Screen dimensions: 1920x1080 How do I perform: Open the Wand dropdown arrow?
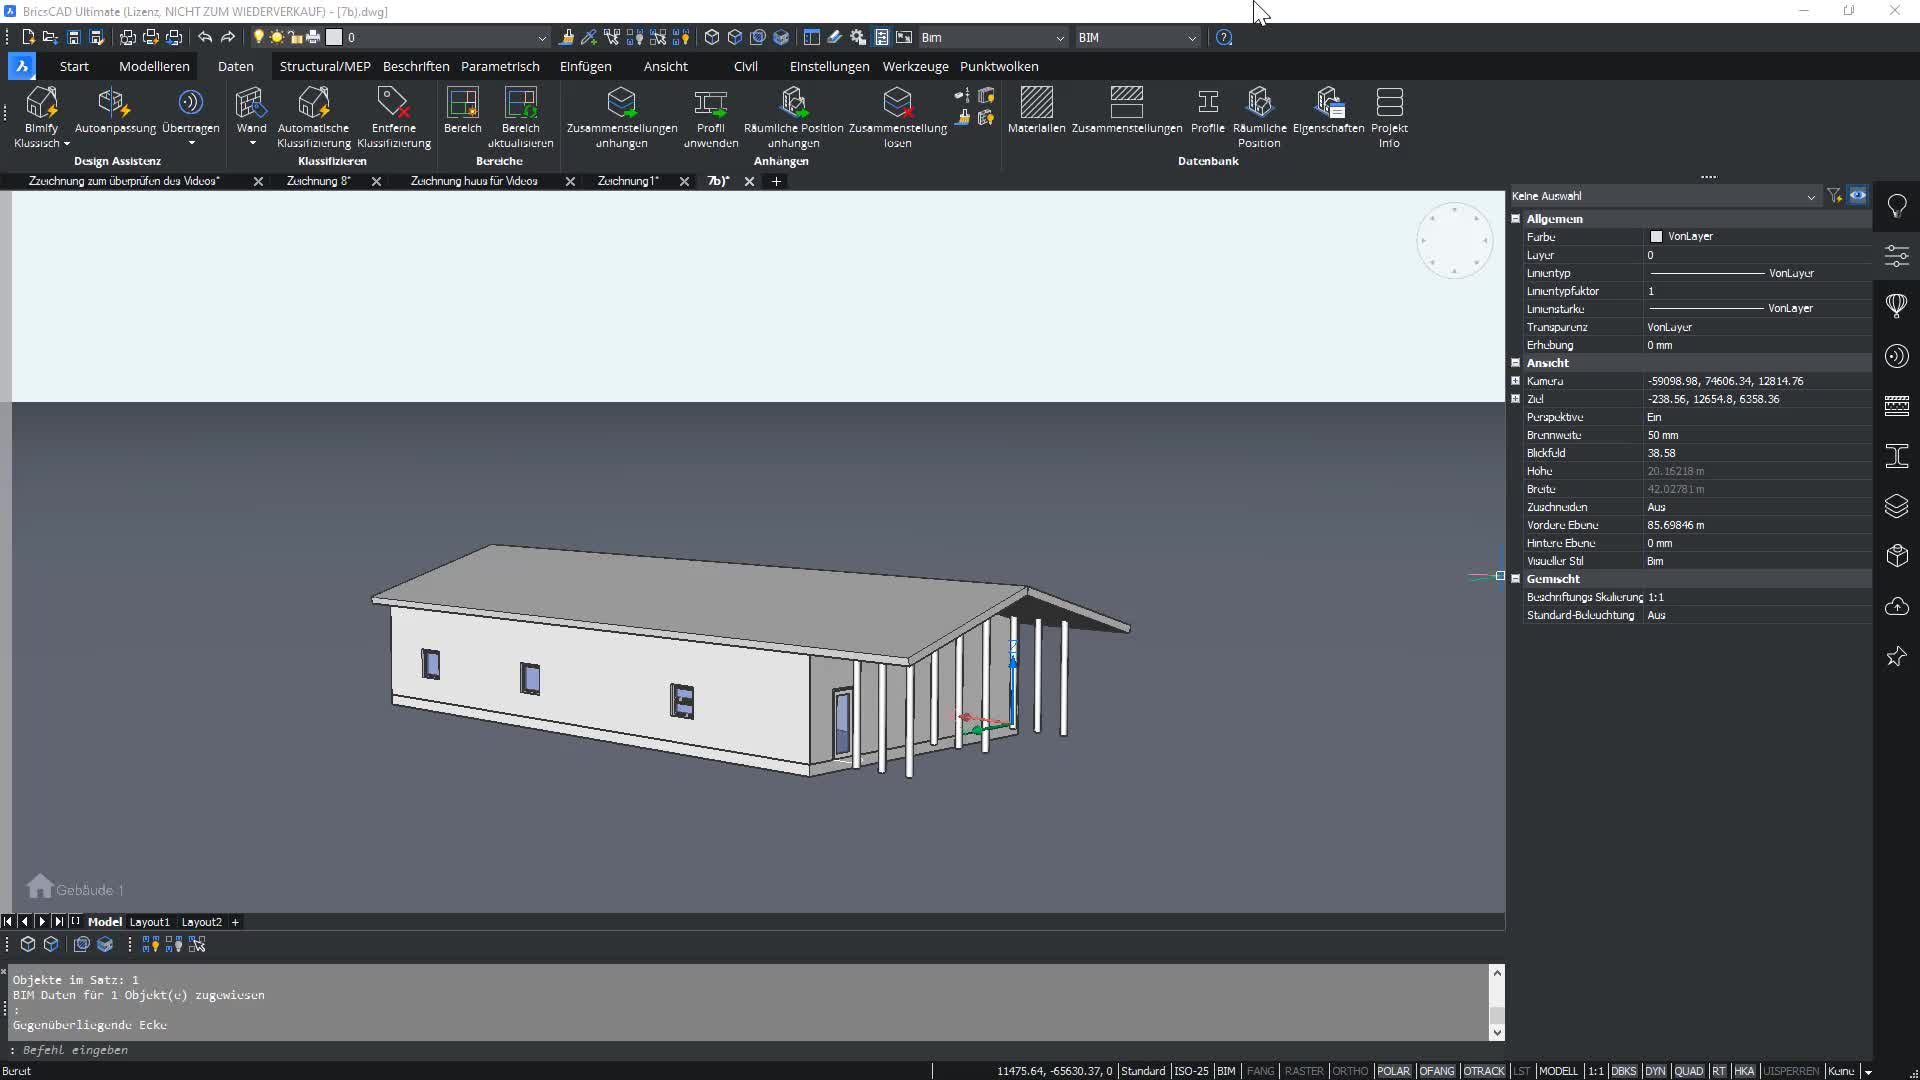click(252, 144)
